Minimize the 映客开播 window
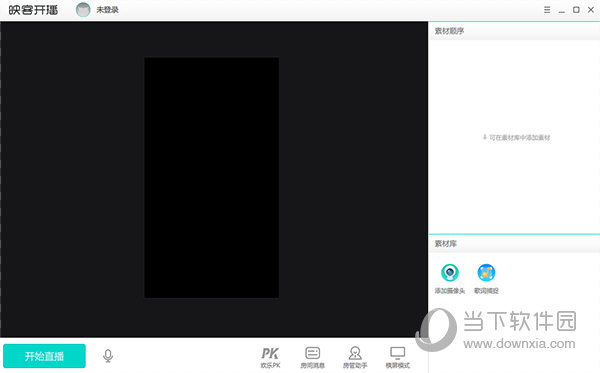 pyautogui.click(x=561, y=10)
